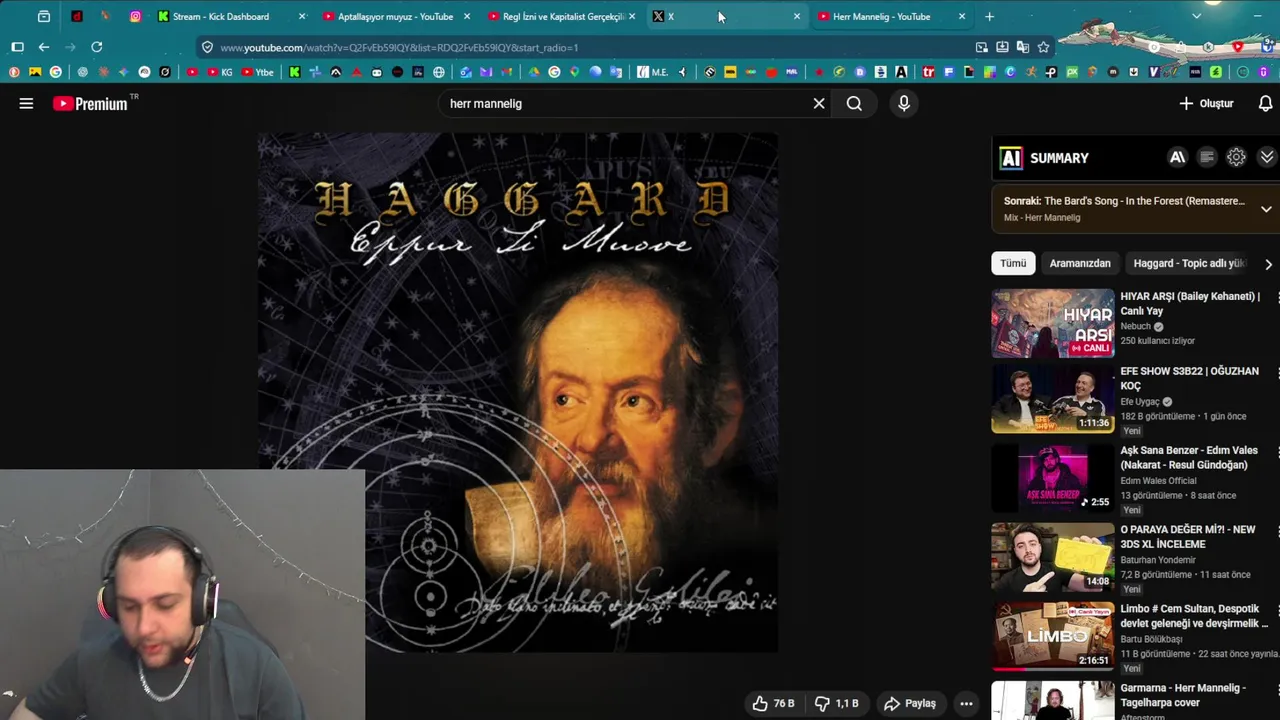Image resolution: width=1280 pixels, height=720 pixels.
Task: Open Garmarna - Herr Mannelig video title
Action: [x=1183, y=695]
